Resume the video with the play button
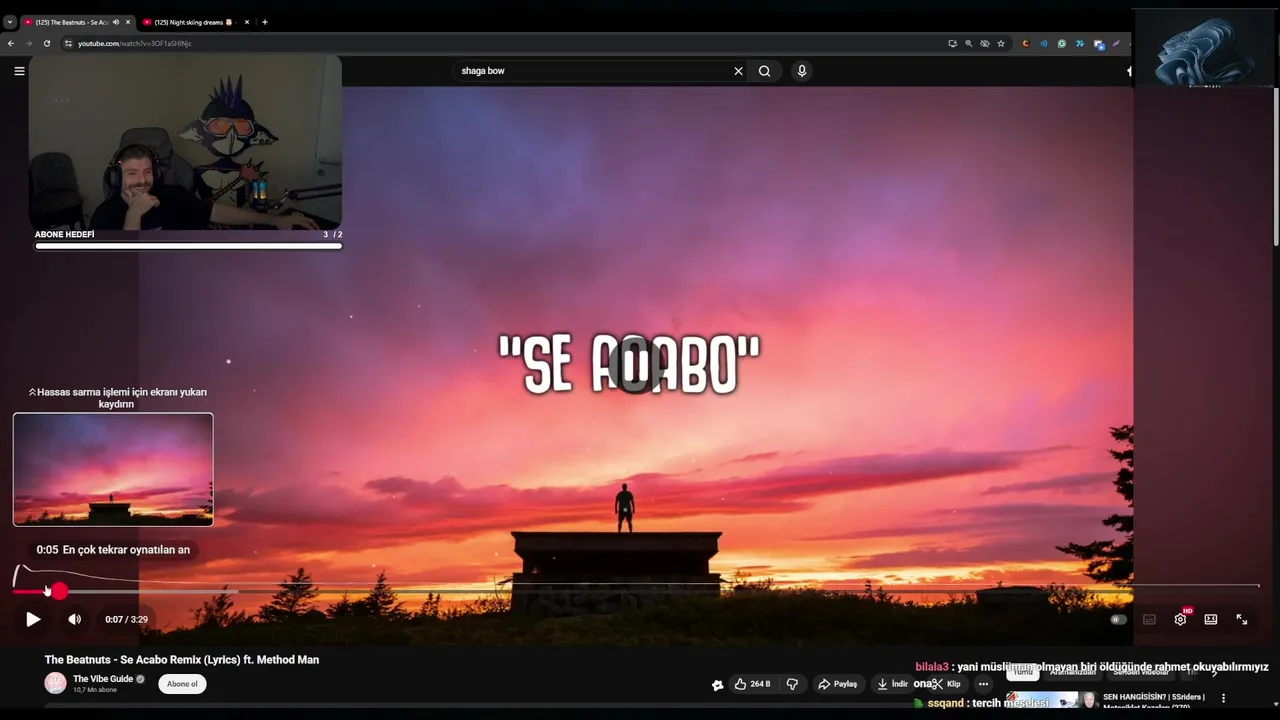The height and width of the screenshot is (720, 1280). tap(33, 619)
